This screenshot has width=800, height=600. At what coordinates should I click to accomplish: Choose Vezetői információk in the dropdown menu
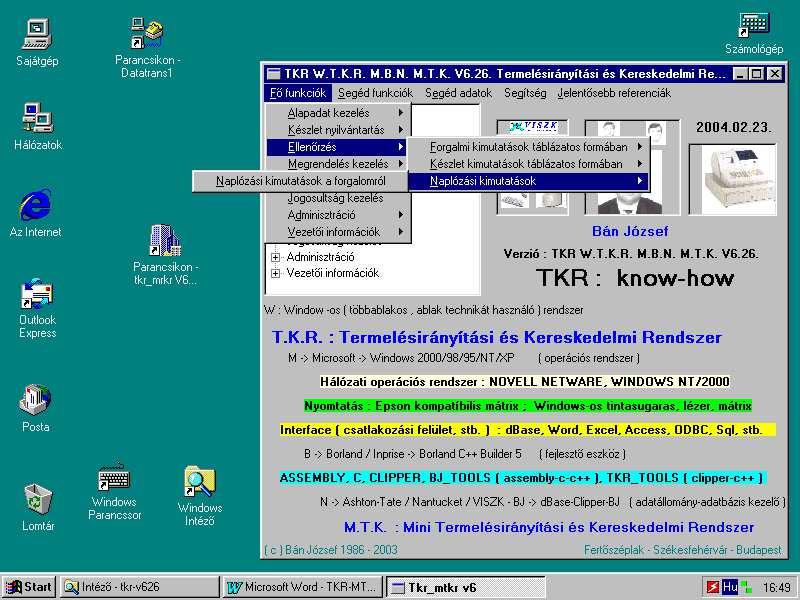(x=337, y=232)
